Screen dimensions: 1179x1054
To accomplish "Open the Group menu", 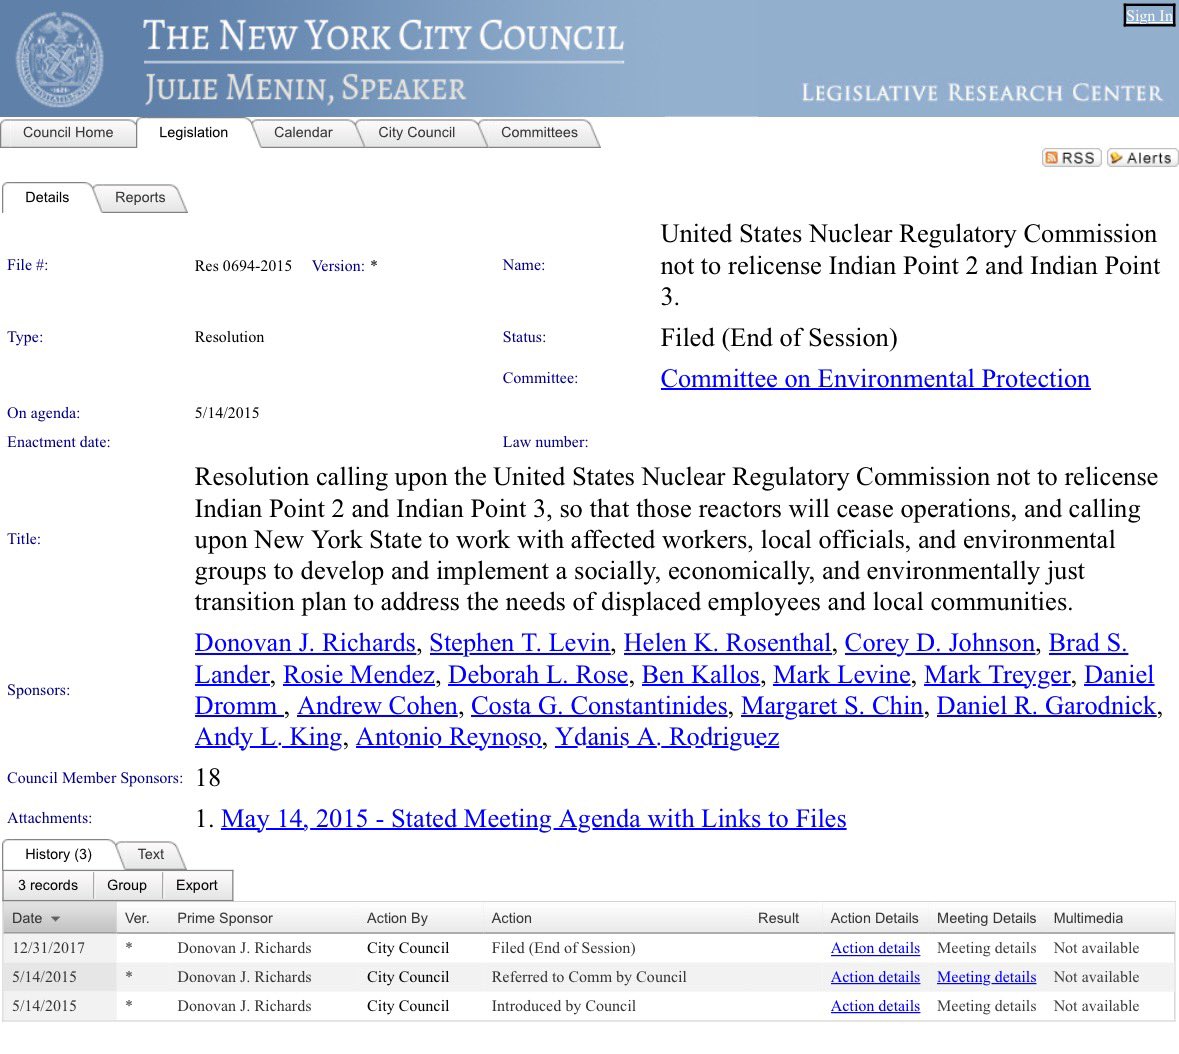I will tap(127, 886).
